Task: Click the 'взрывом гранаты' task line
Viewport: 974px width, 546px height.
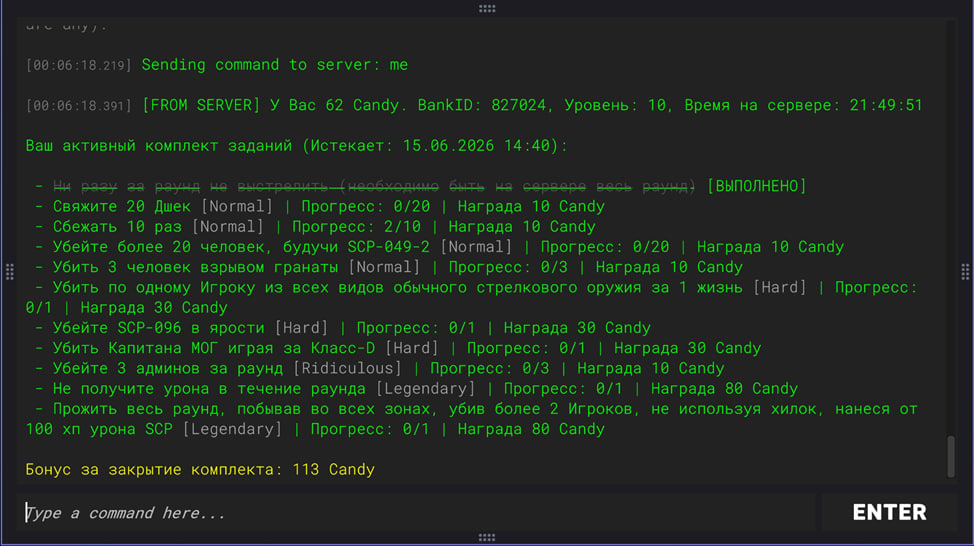Action: (x=389, y=266)
